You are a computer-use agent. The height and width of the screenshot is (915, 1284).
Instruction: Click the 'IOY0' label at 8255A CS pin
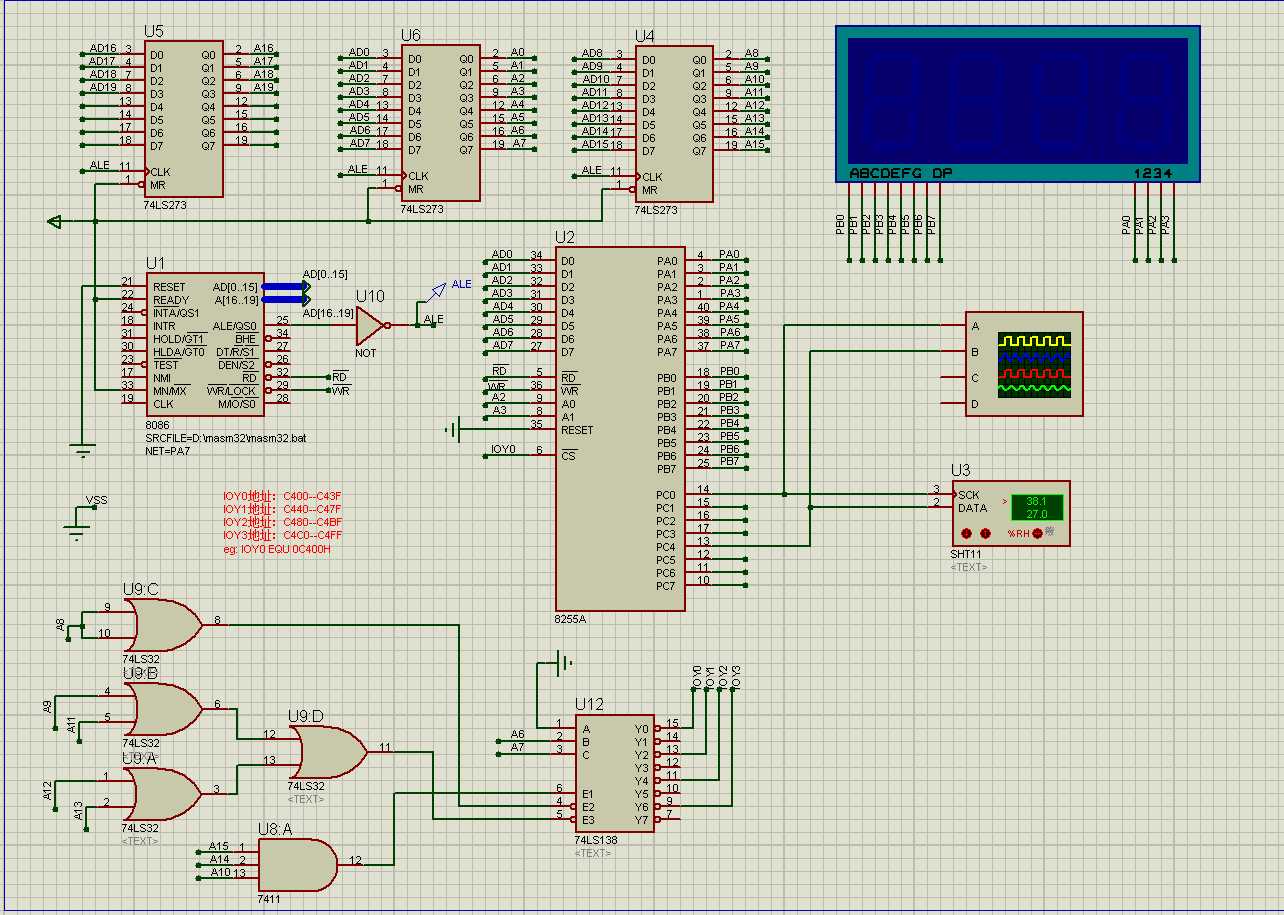click(x=502, y=450)
